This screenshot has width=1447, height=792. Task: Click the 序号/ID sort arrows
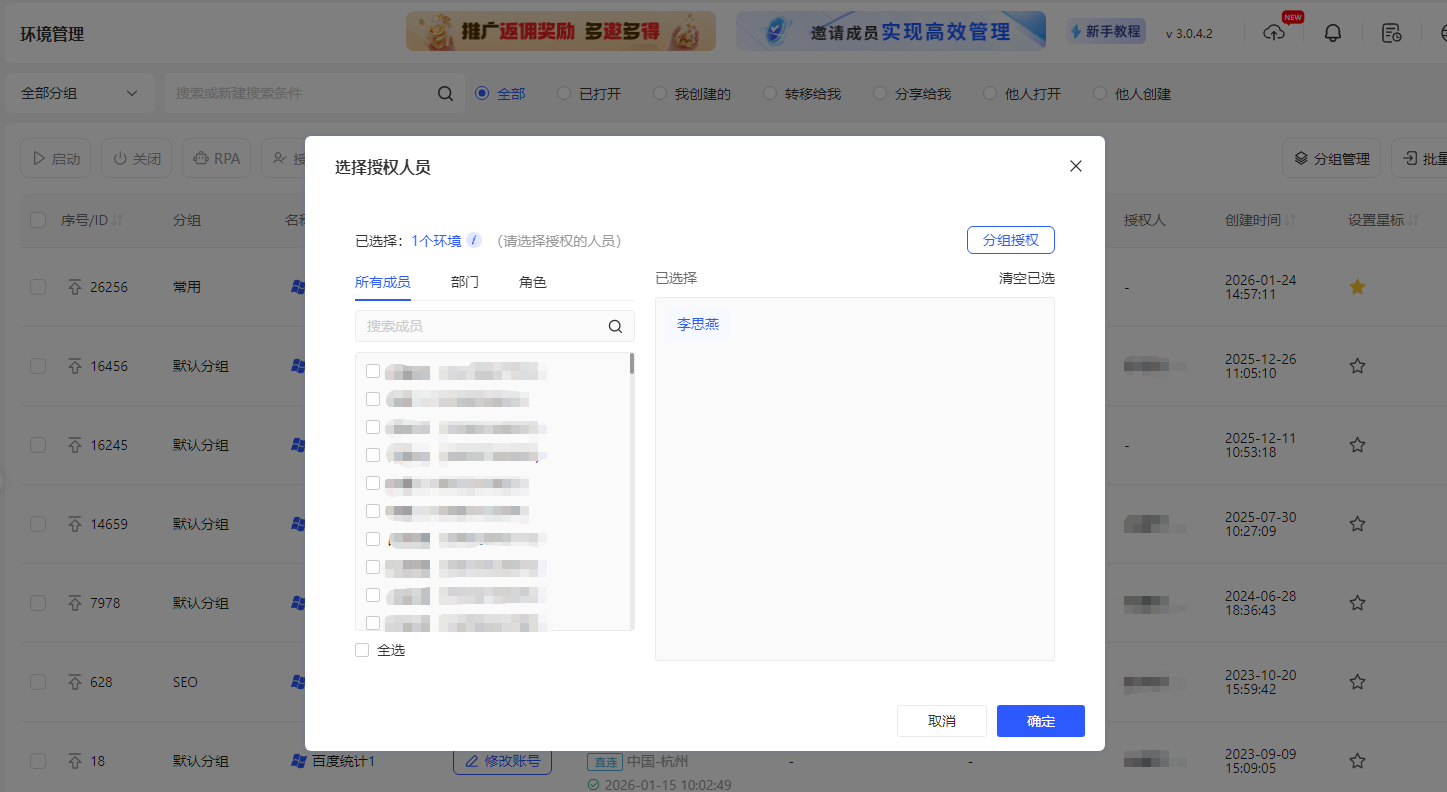click(117, 219)
